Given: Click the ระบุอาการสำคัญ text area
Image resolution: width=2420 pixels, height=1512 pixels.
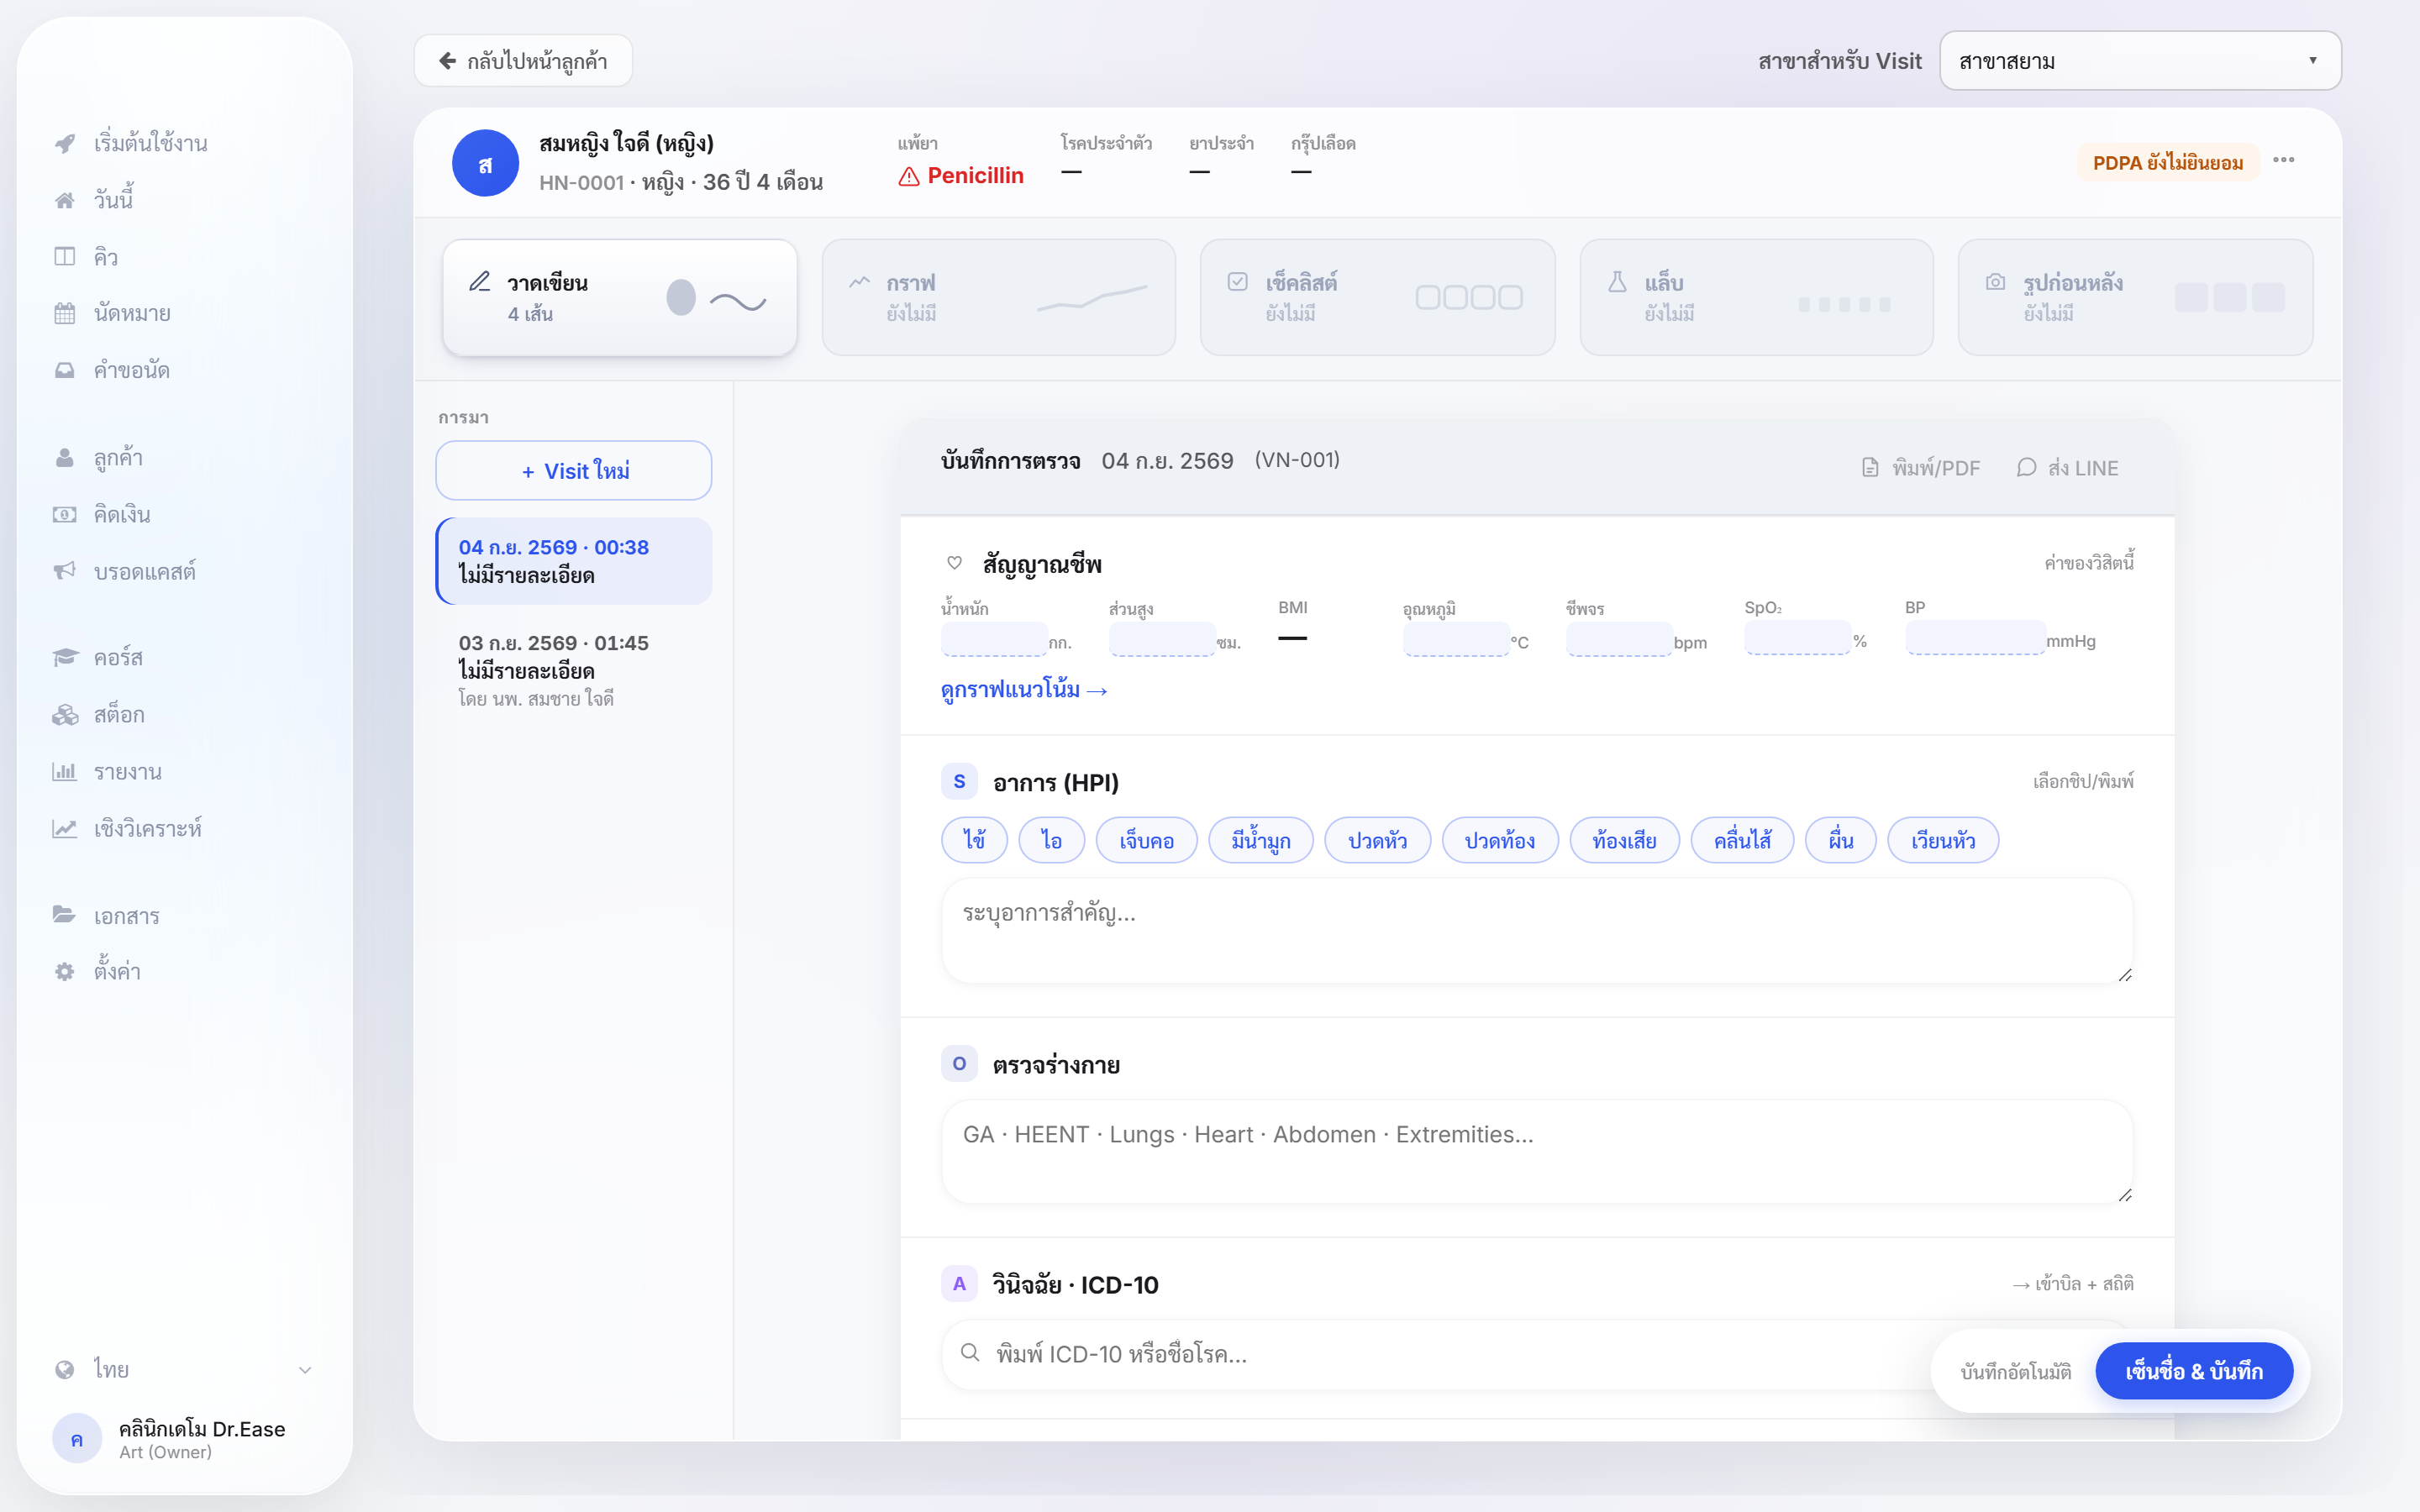Looking at the screenshot, I should (x=1537, y=931).
